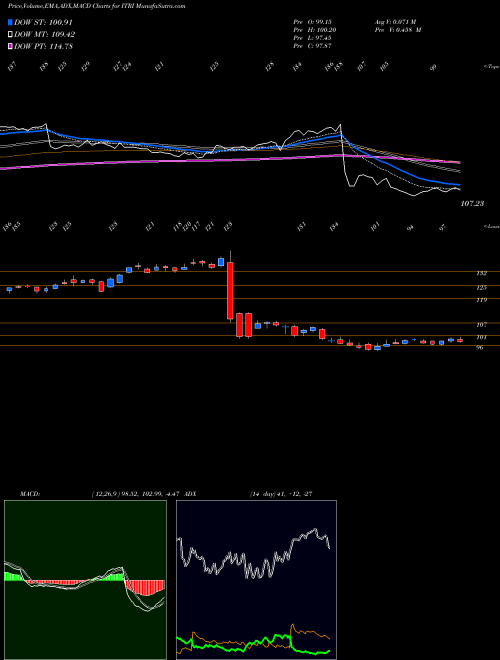Click the red MACD histogram bars
Screen dimensions: 500x660
tap(145, 588)
